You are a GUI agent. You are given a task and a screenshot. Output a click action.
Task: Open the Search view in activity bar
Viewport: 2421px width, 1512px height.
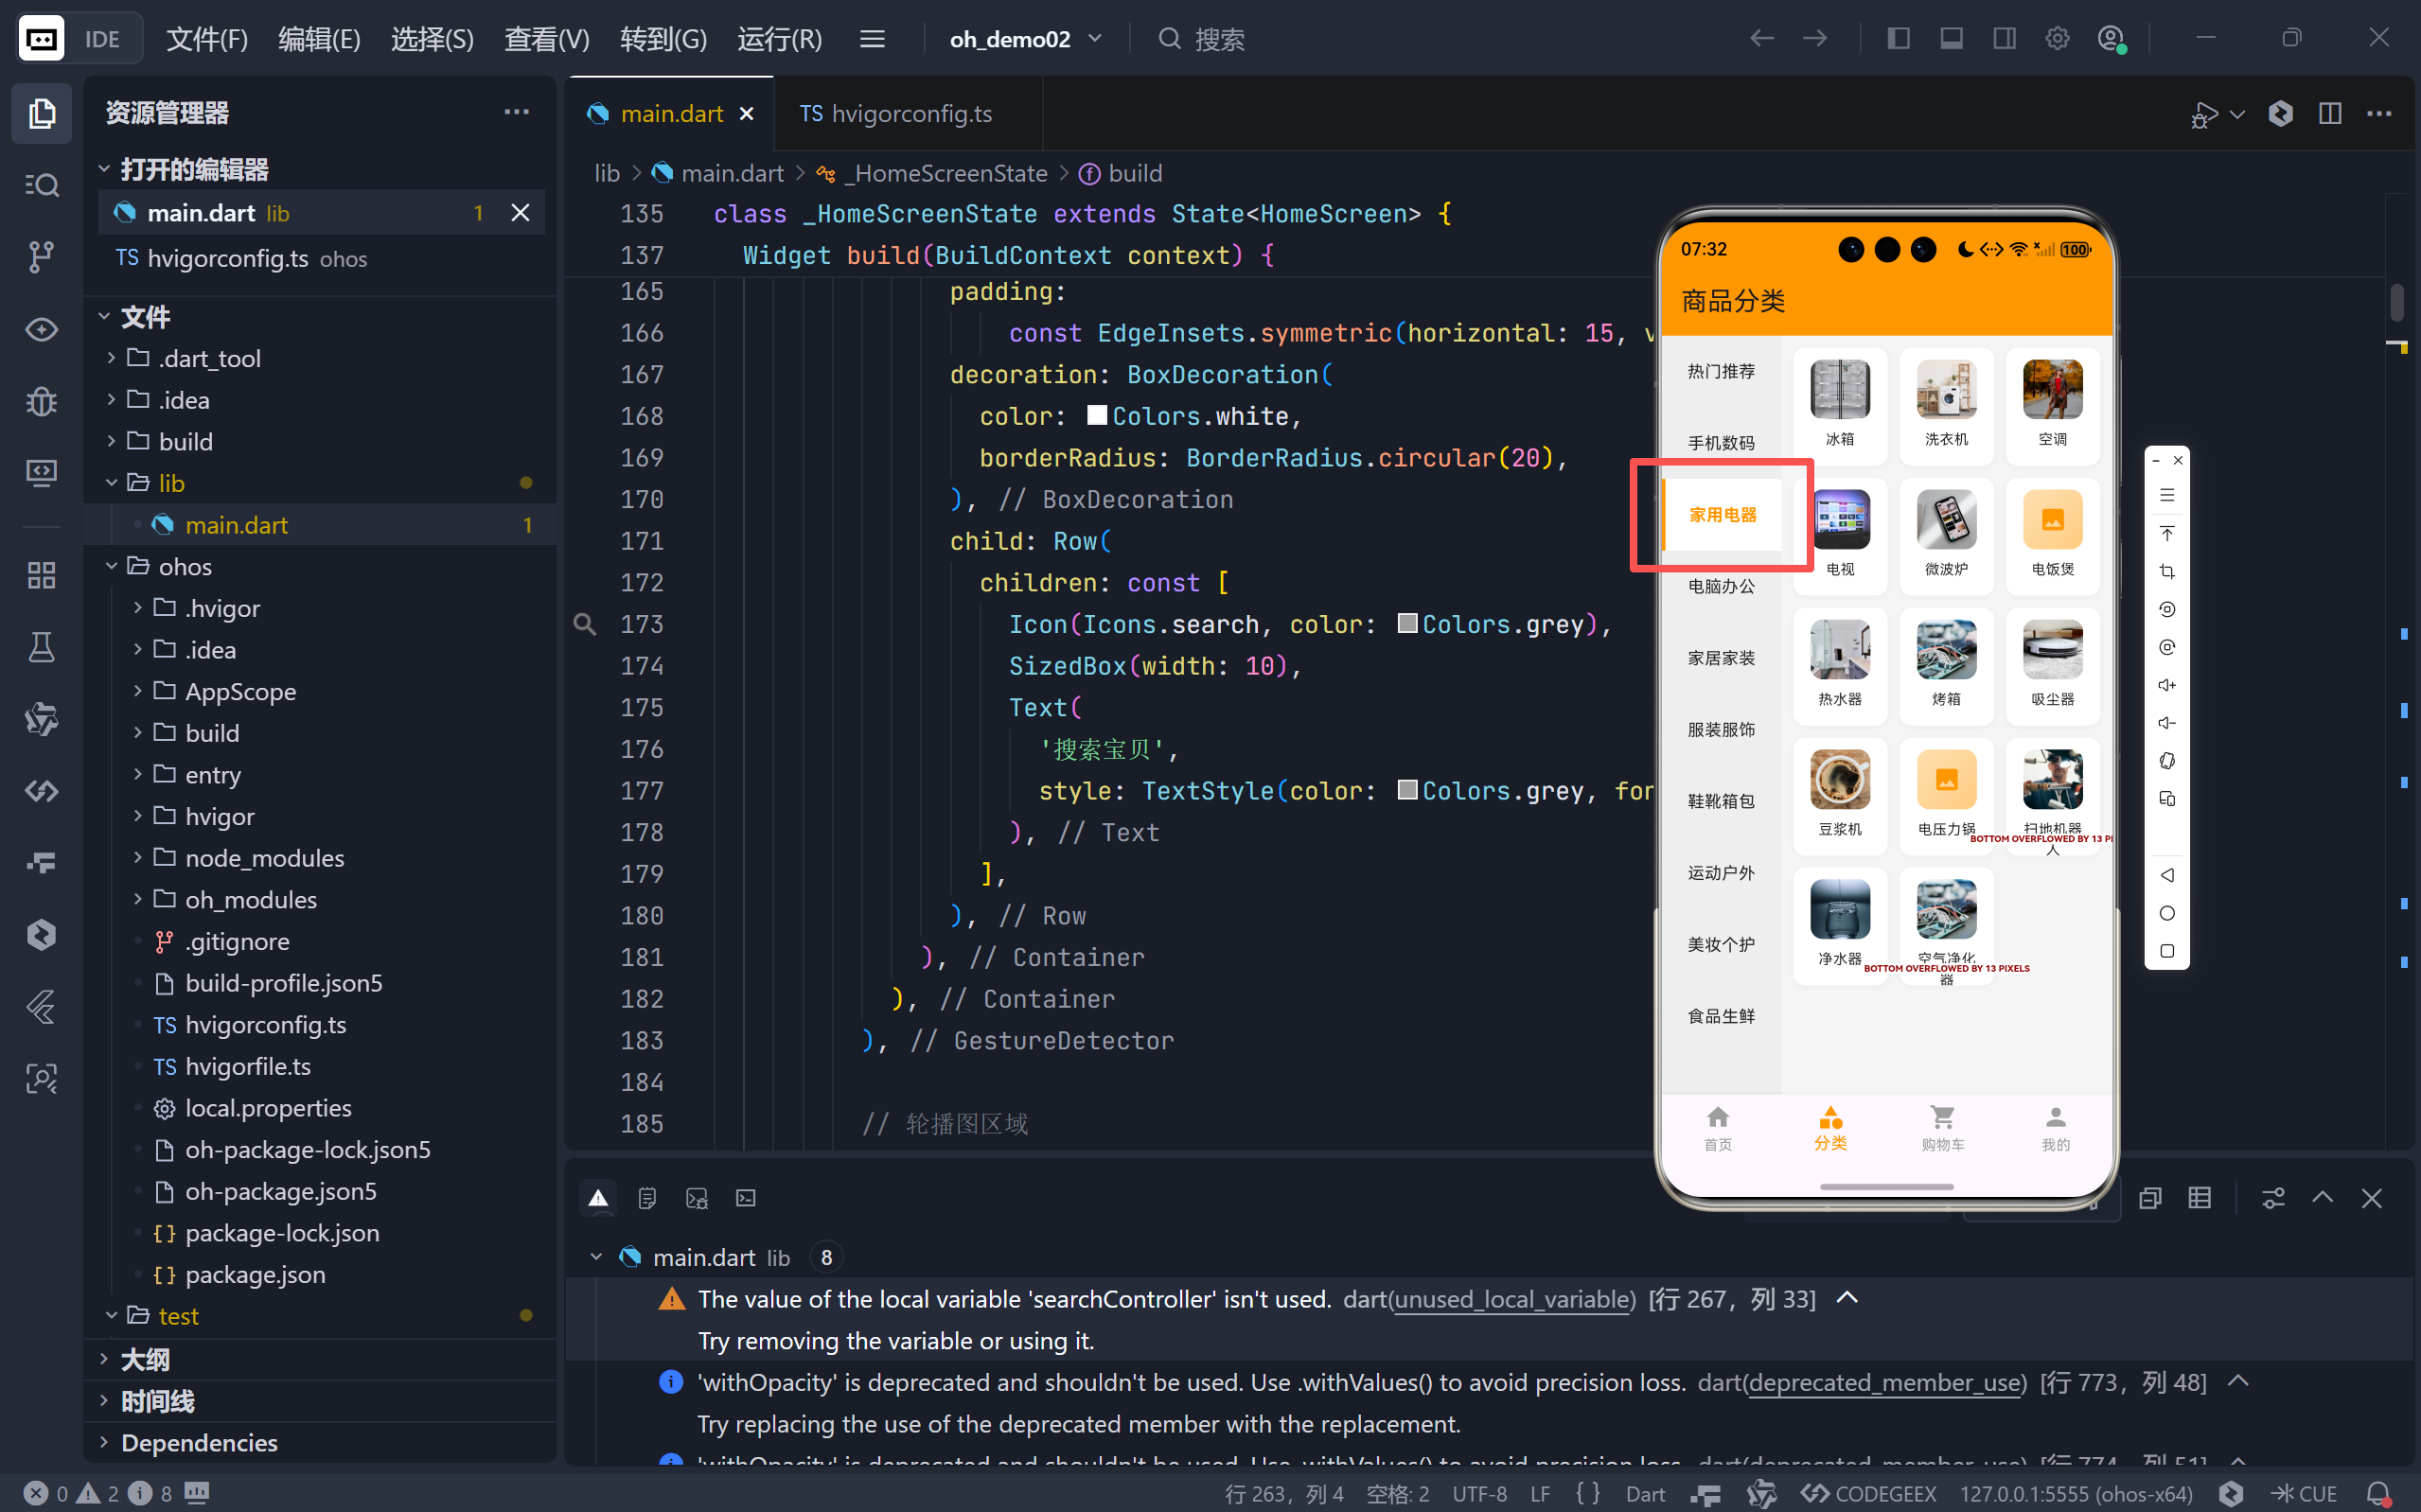[x=41, y=185]
